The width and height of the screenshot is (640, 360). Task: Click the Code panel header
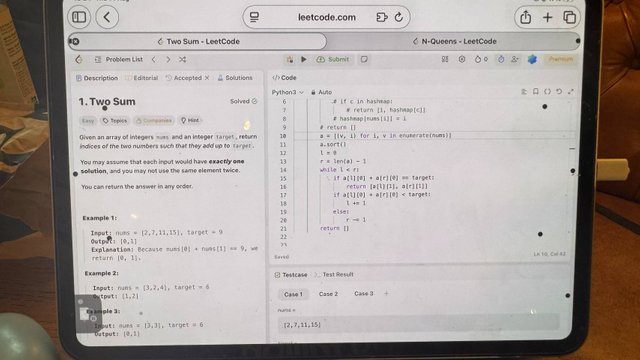click(x=284, y=78)
